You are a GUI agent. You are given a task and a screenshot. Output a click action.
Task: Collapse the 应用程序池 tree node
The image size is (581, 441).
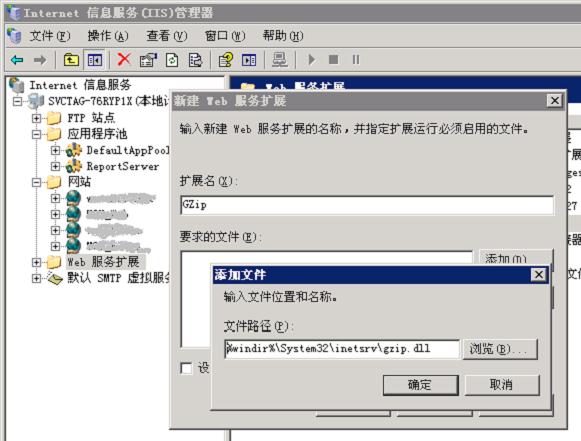36,134
